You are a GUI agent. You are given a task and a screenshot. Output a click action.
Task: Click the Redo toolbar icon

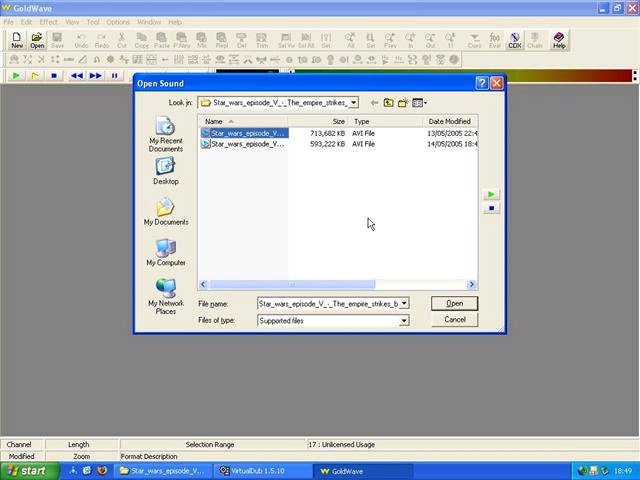click(102, 40)
